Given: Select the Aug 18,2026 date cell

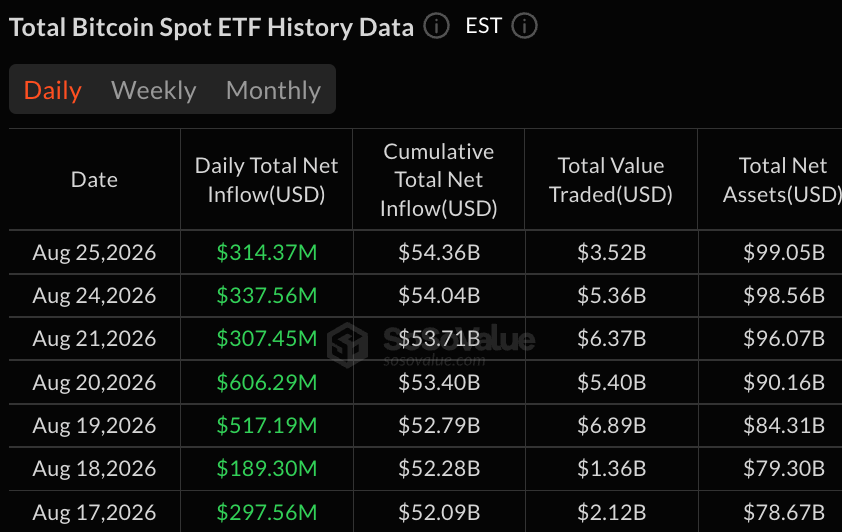Looking at the screenshot, I should [95, 469].
